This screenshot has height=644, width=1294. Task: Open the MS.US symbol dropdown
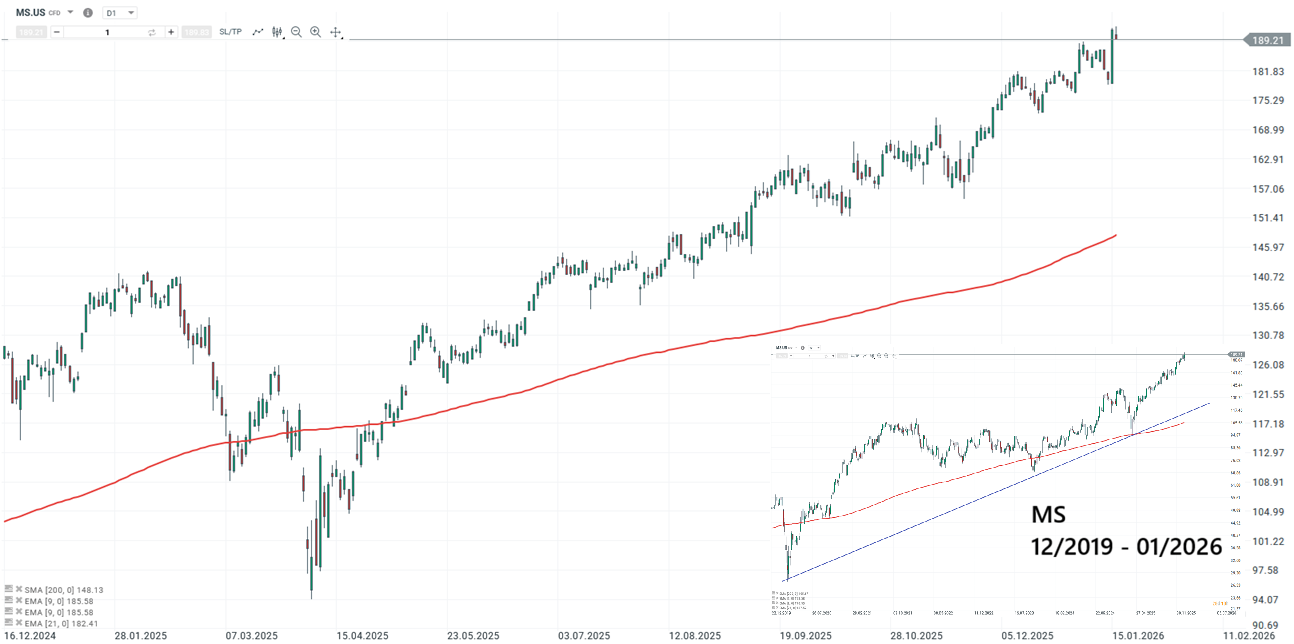tap(70, 12)
